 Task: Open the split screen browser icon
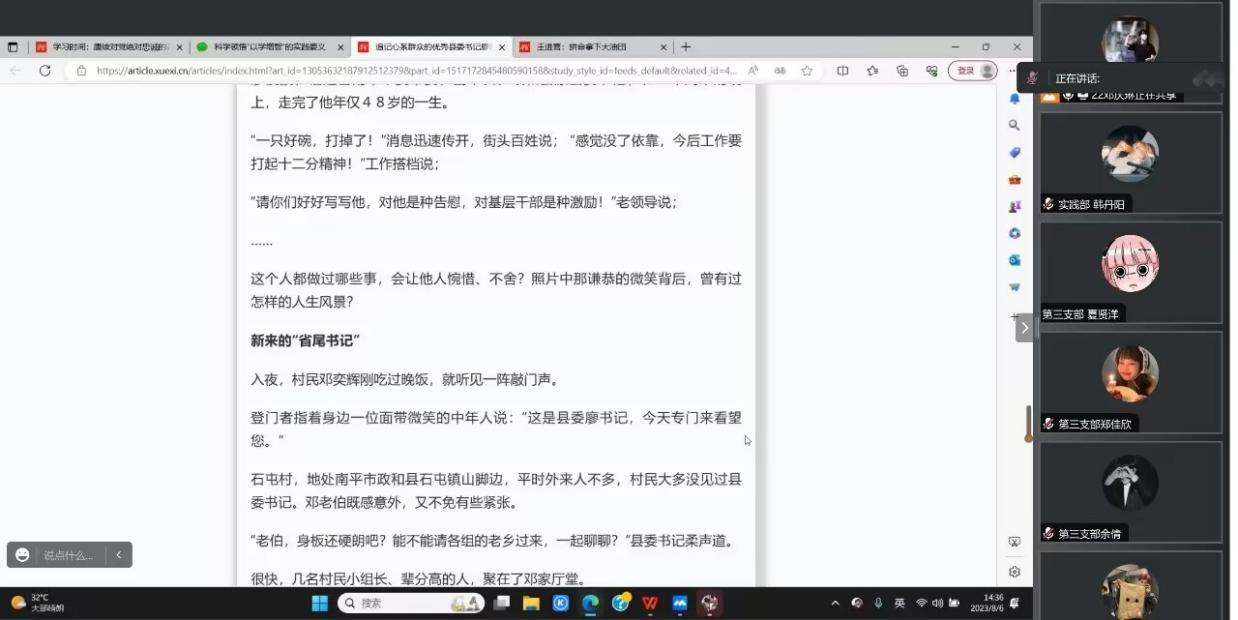pos(842,71)
